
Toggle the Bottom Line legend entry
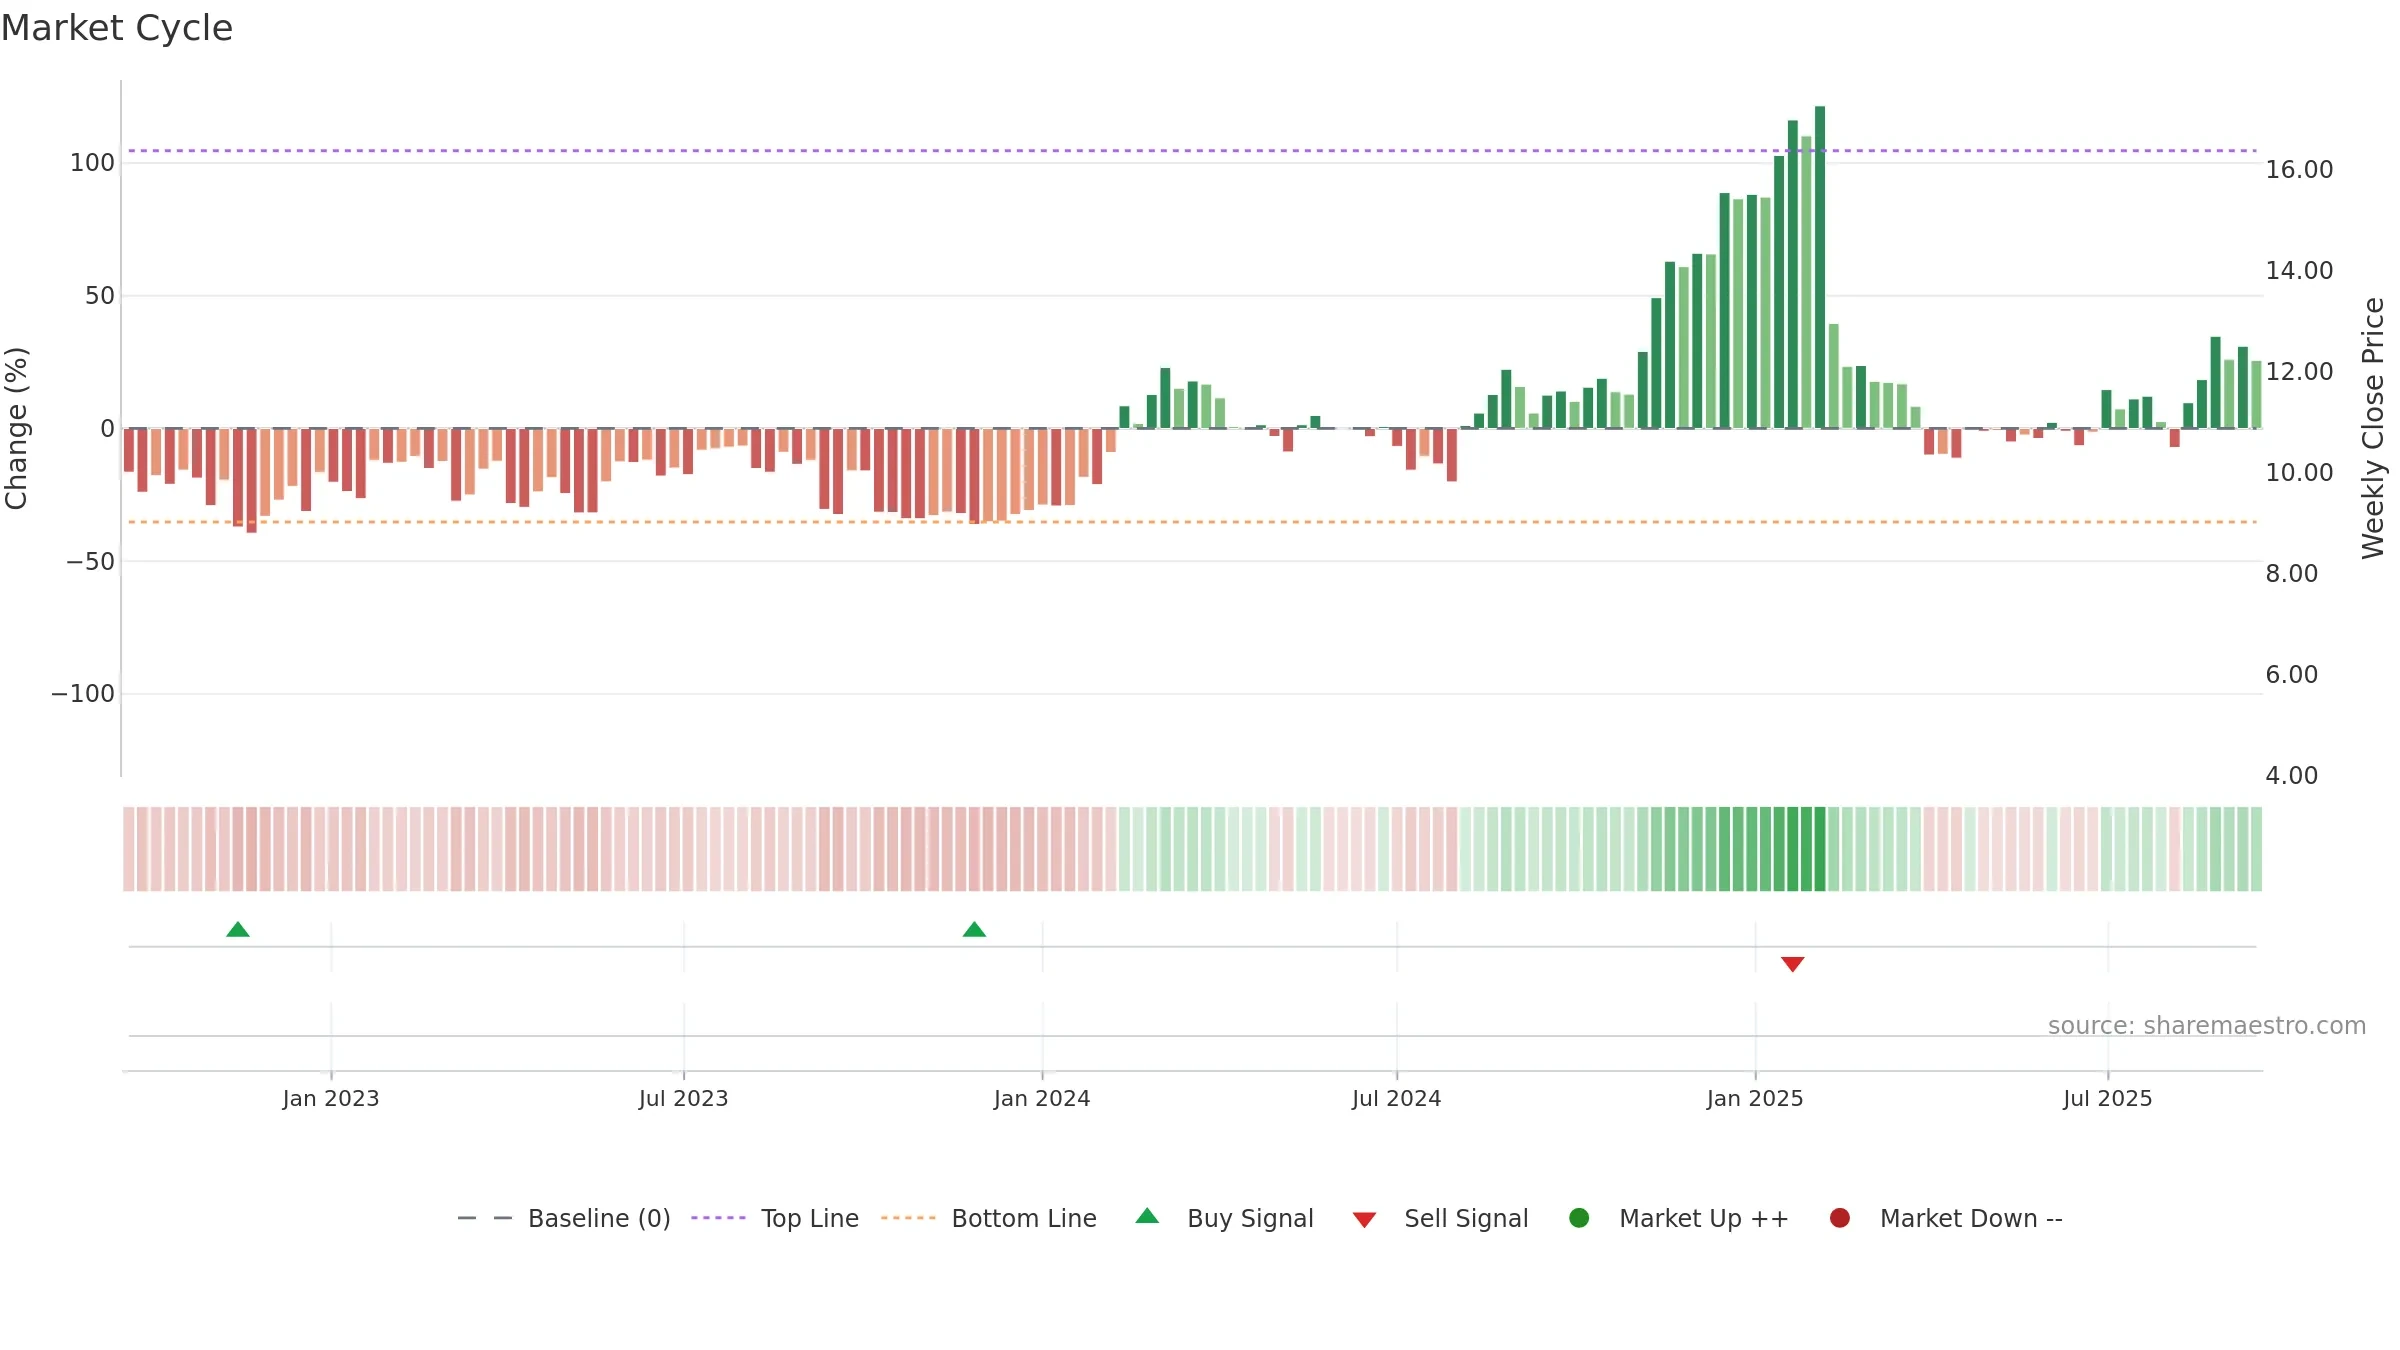(989, 1218)
